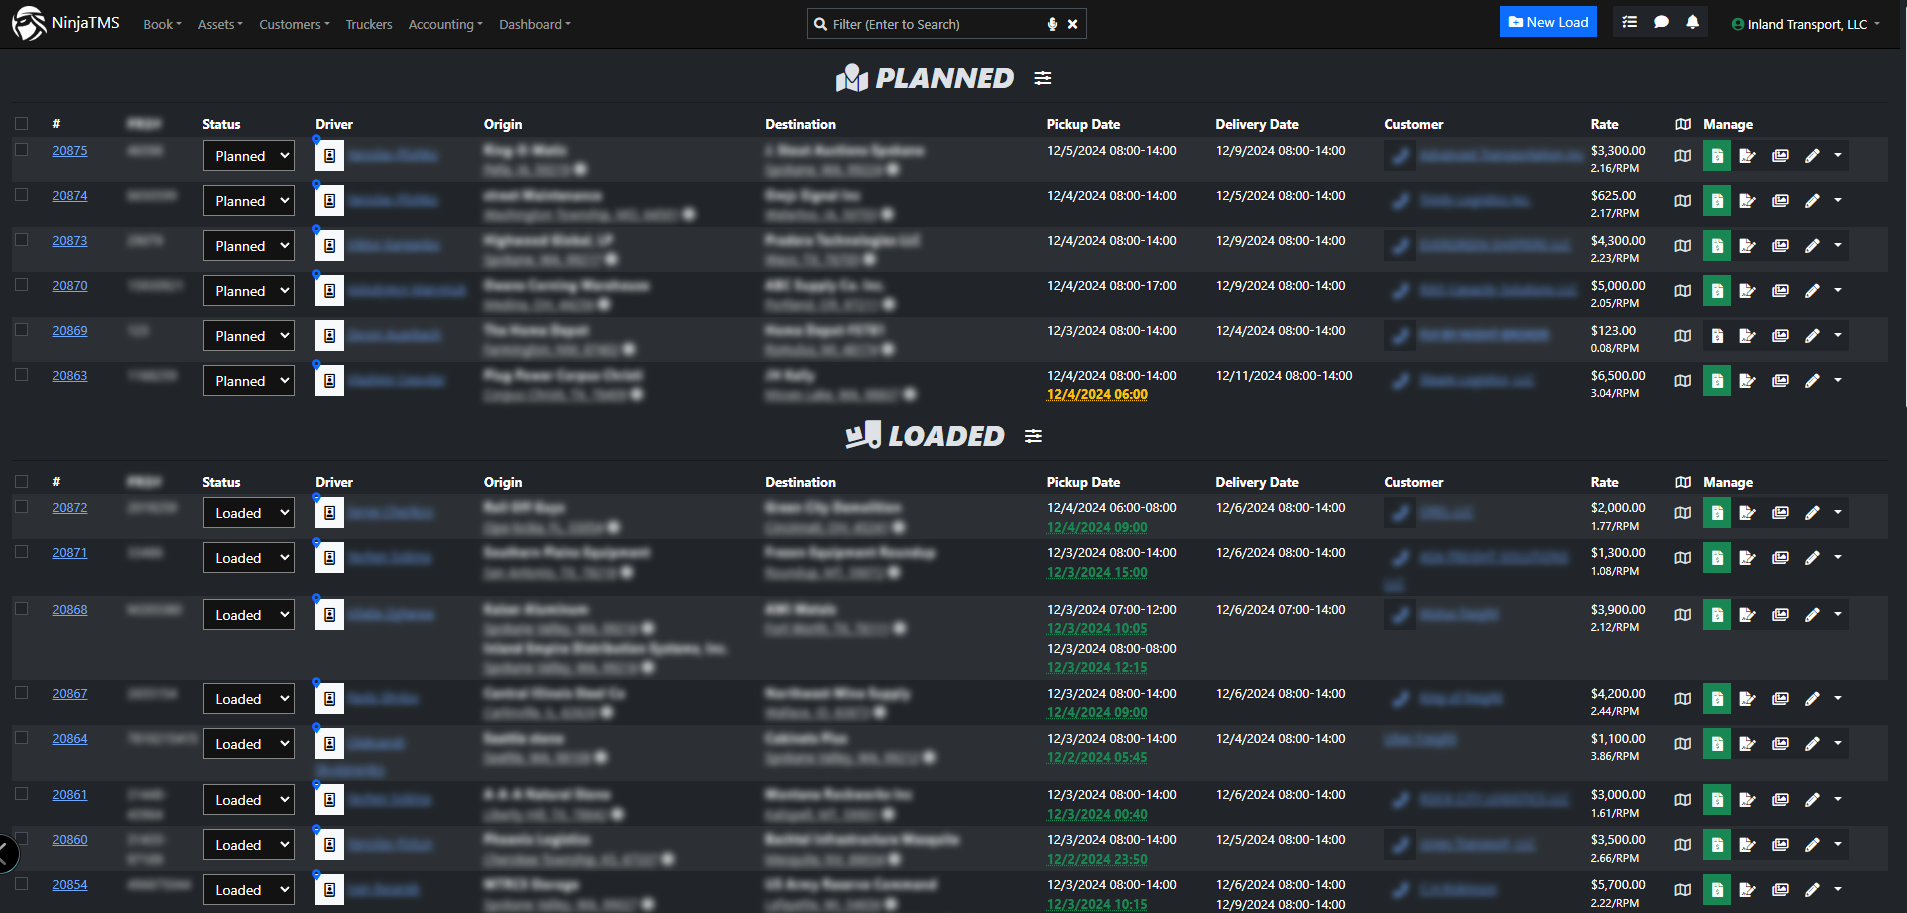Click driver ID card icon for load 20870
This screenshot has width=1907, height=913.
[329, 291]
